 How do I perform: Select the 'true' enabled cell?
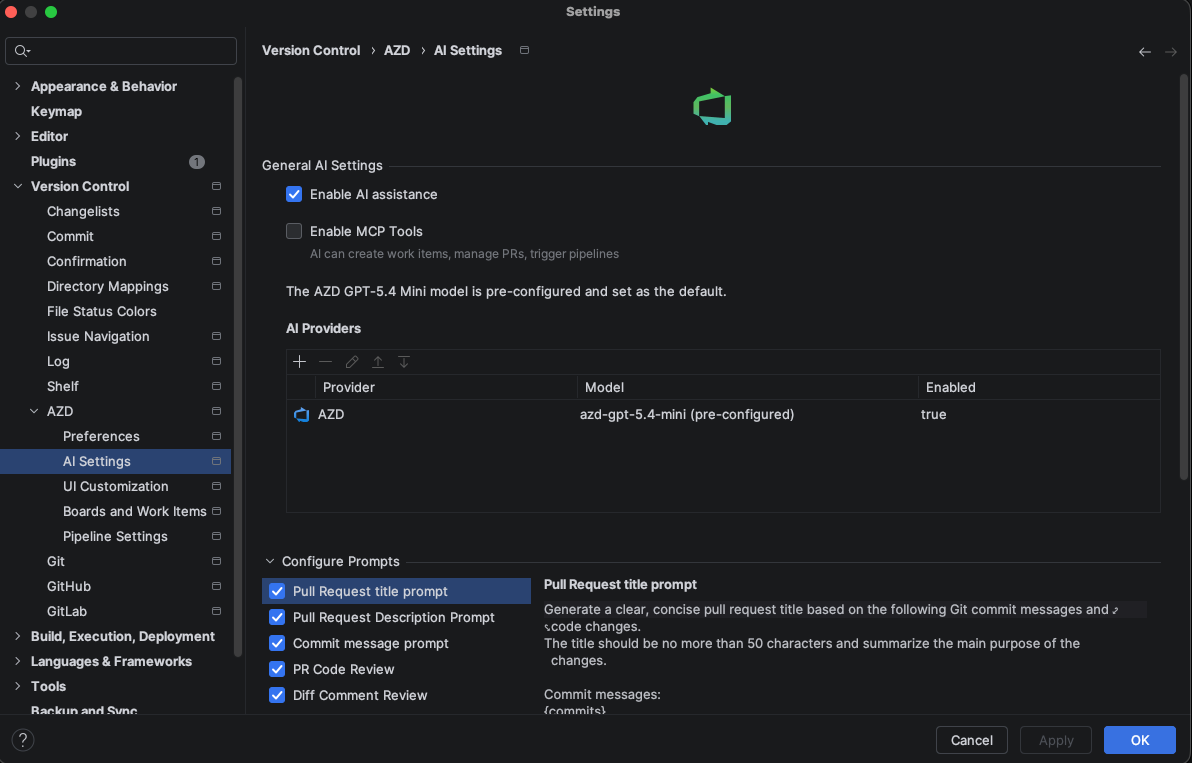click(x=934, y=415)
